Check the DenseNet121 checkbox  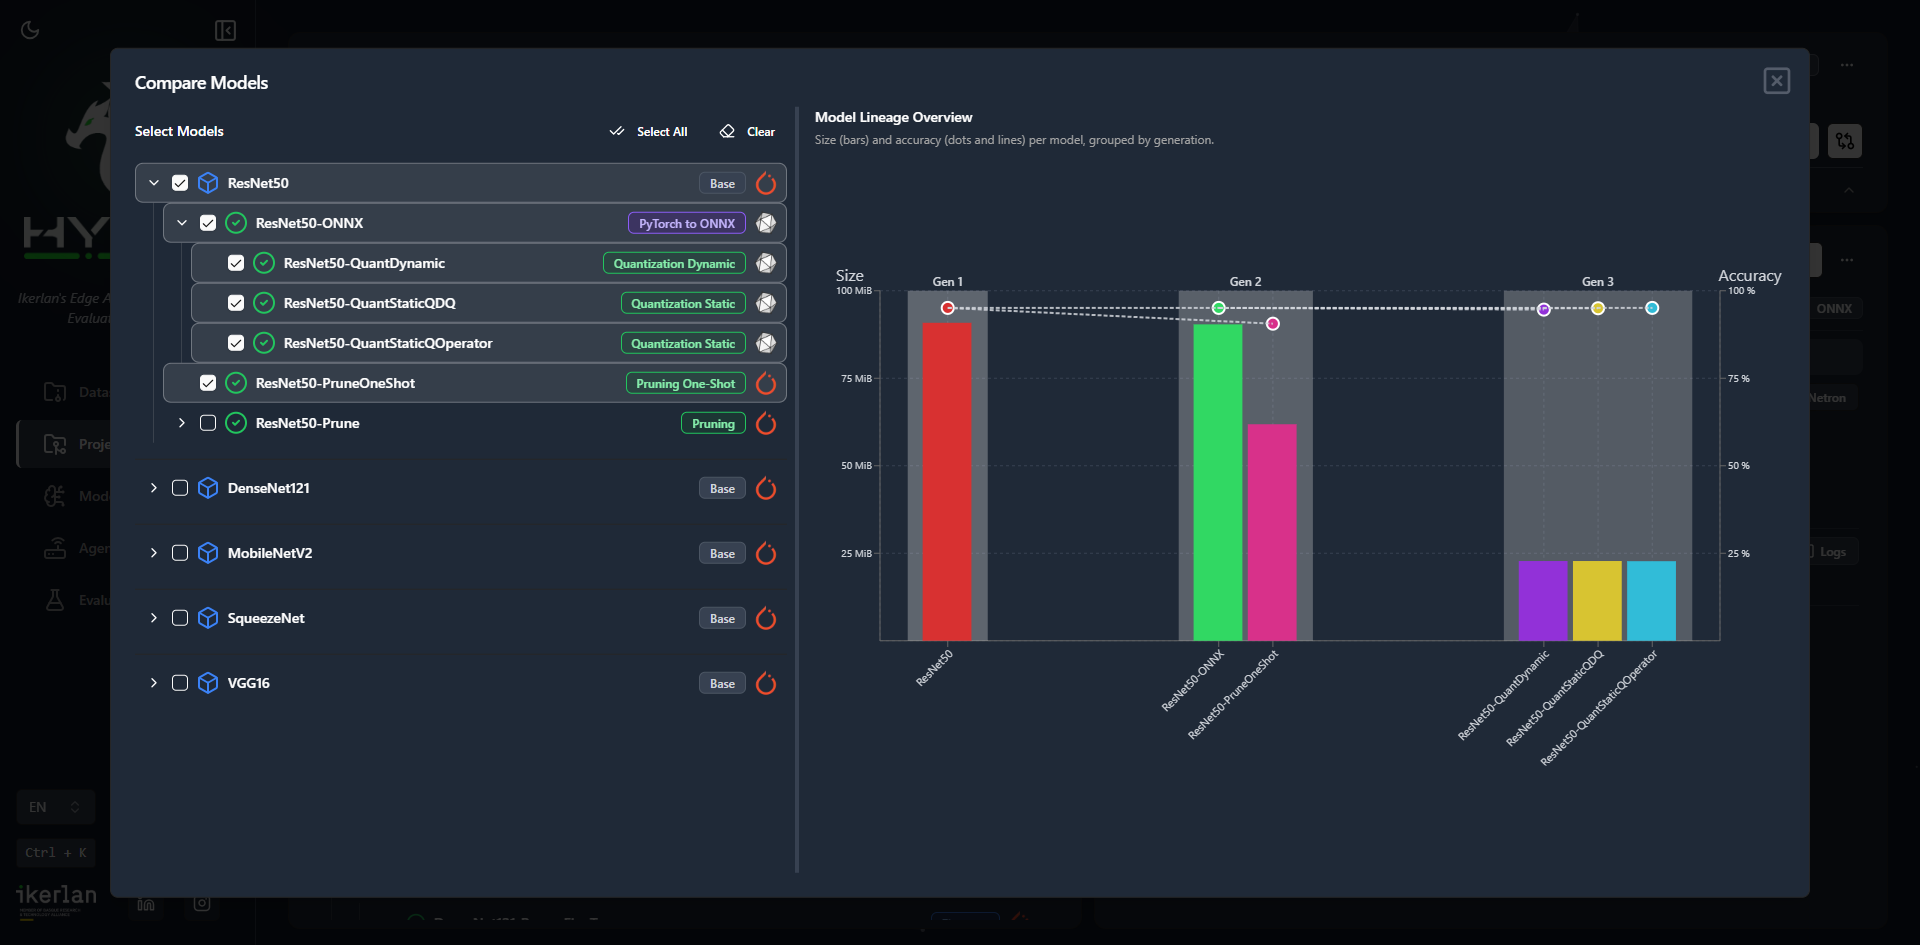[x=180, y=488]
